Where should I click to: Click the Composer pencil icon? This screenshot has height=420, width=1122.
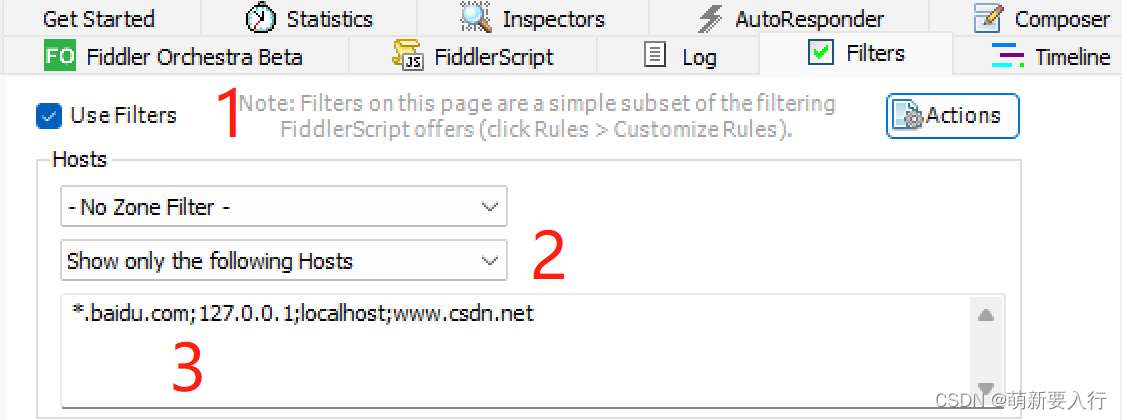[988, 18]
